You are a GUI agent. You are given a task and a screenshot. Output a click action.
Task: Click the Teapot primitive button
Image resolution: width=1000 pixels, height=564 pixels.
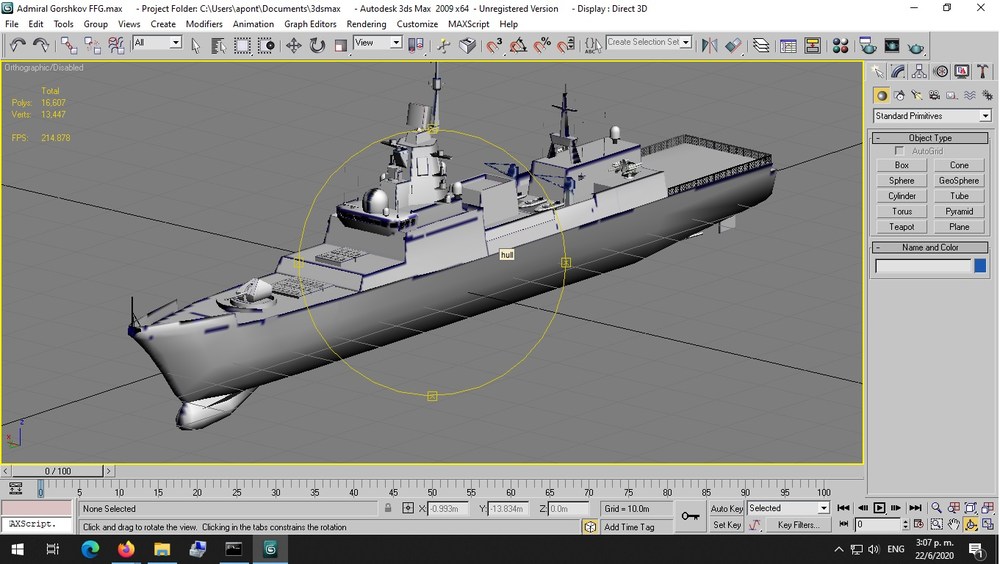pos(901,226)
